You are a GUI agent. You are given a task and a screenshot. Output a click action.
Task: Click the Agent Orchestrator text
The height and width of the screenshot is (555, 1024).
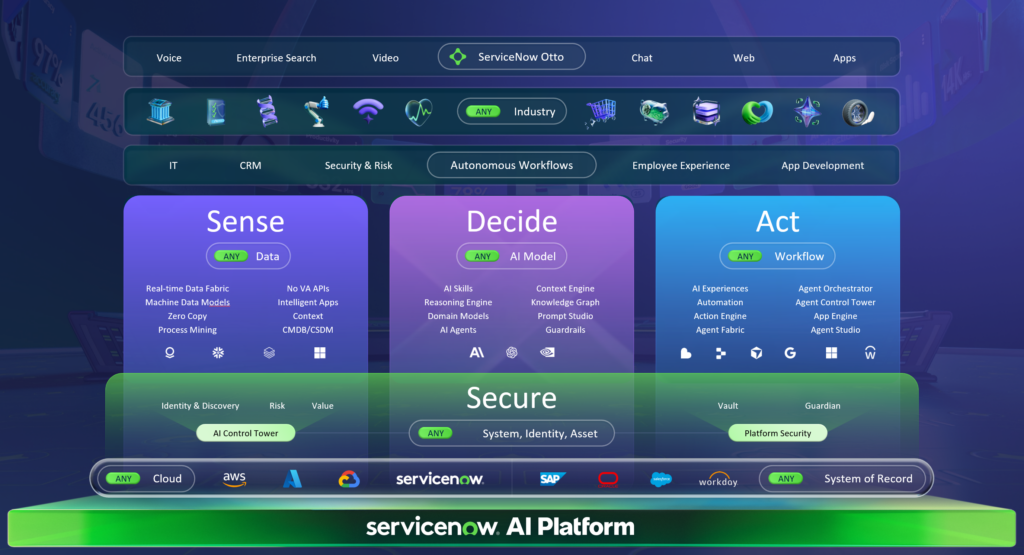coord(835,288)
